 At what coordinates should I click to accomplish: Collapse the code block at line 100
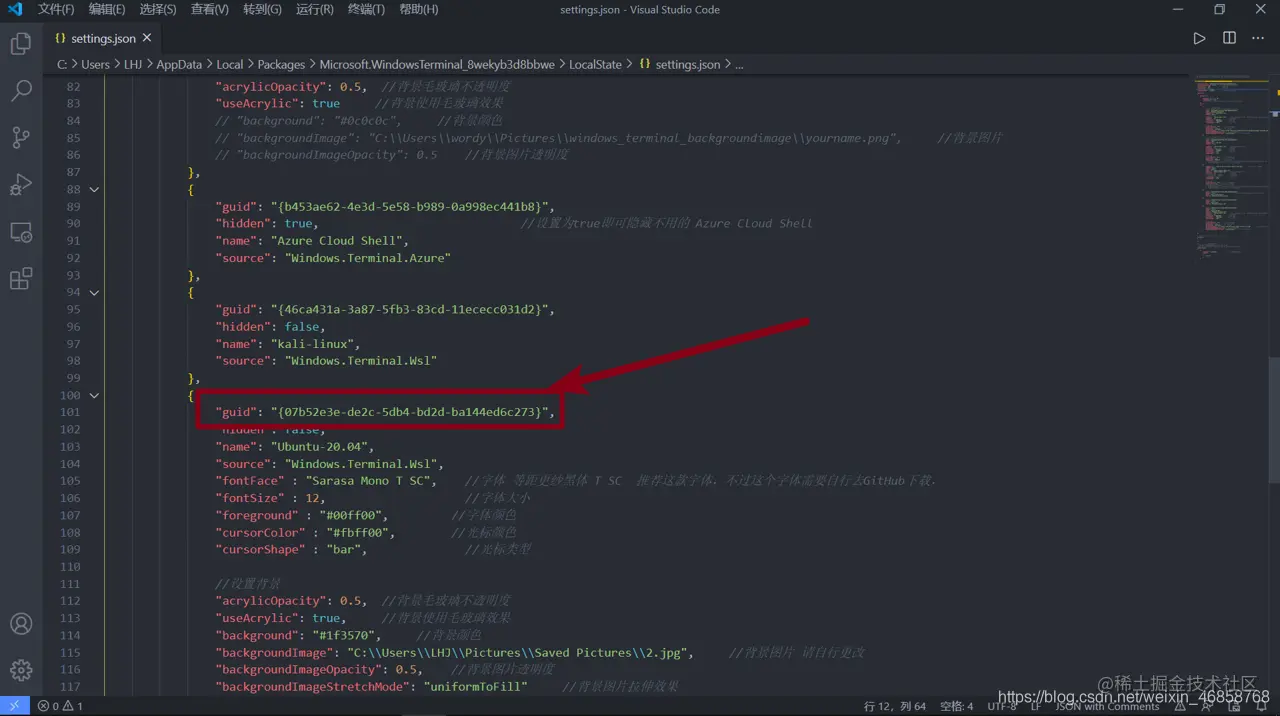94,395
